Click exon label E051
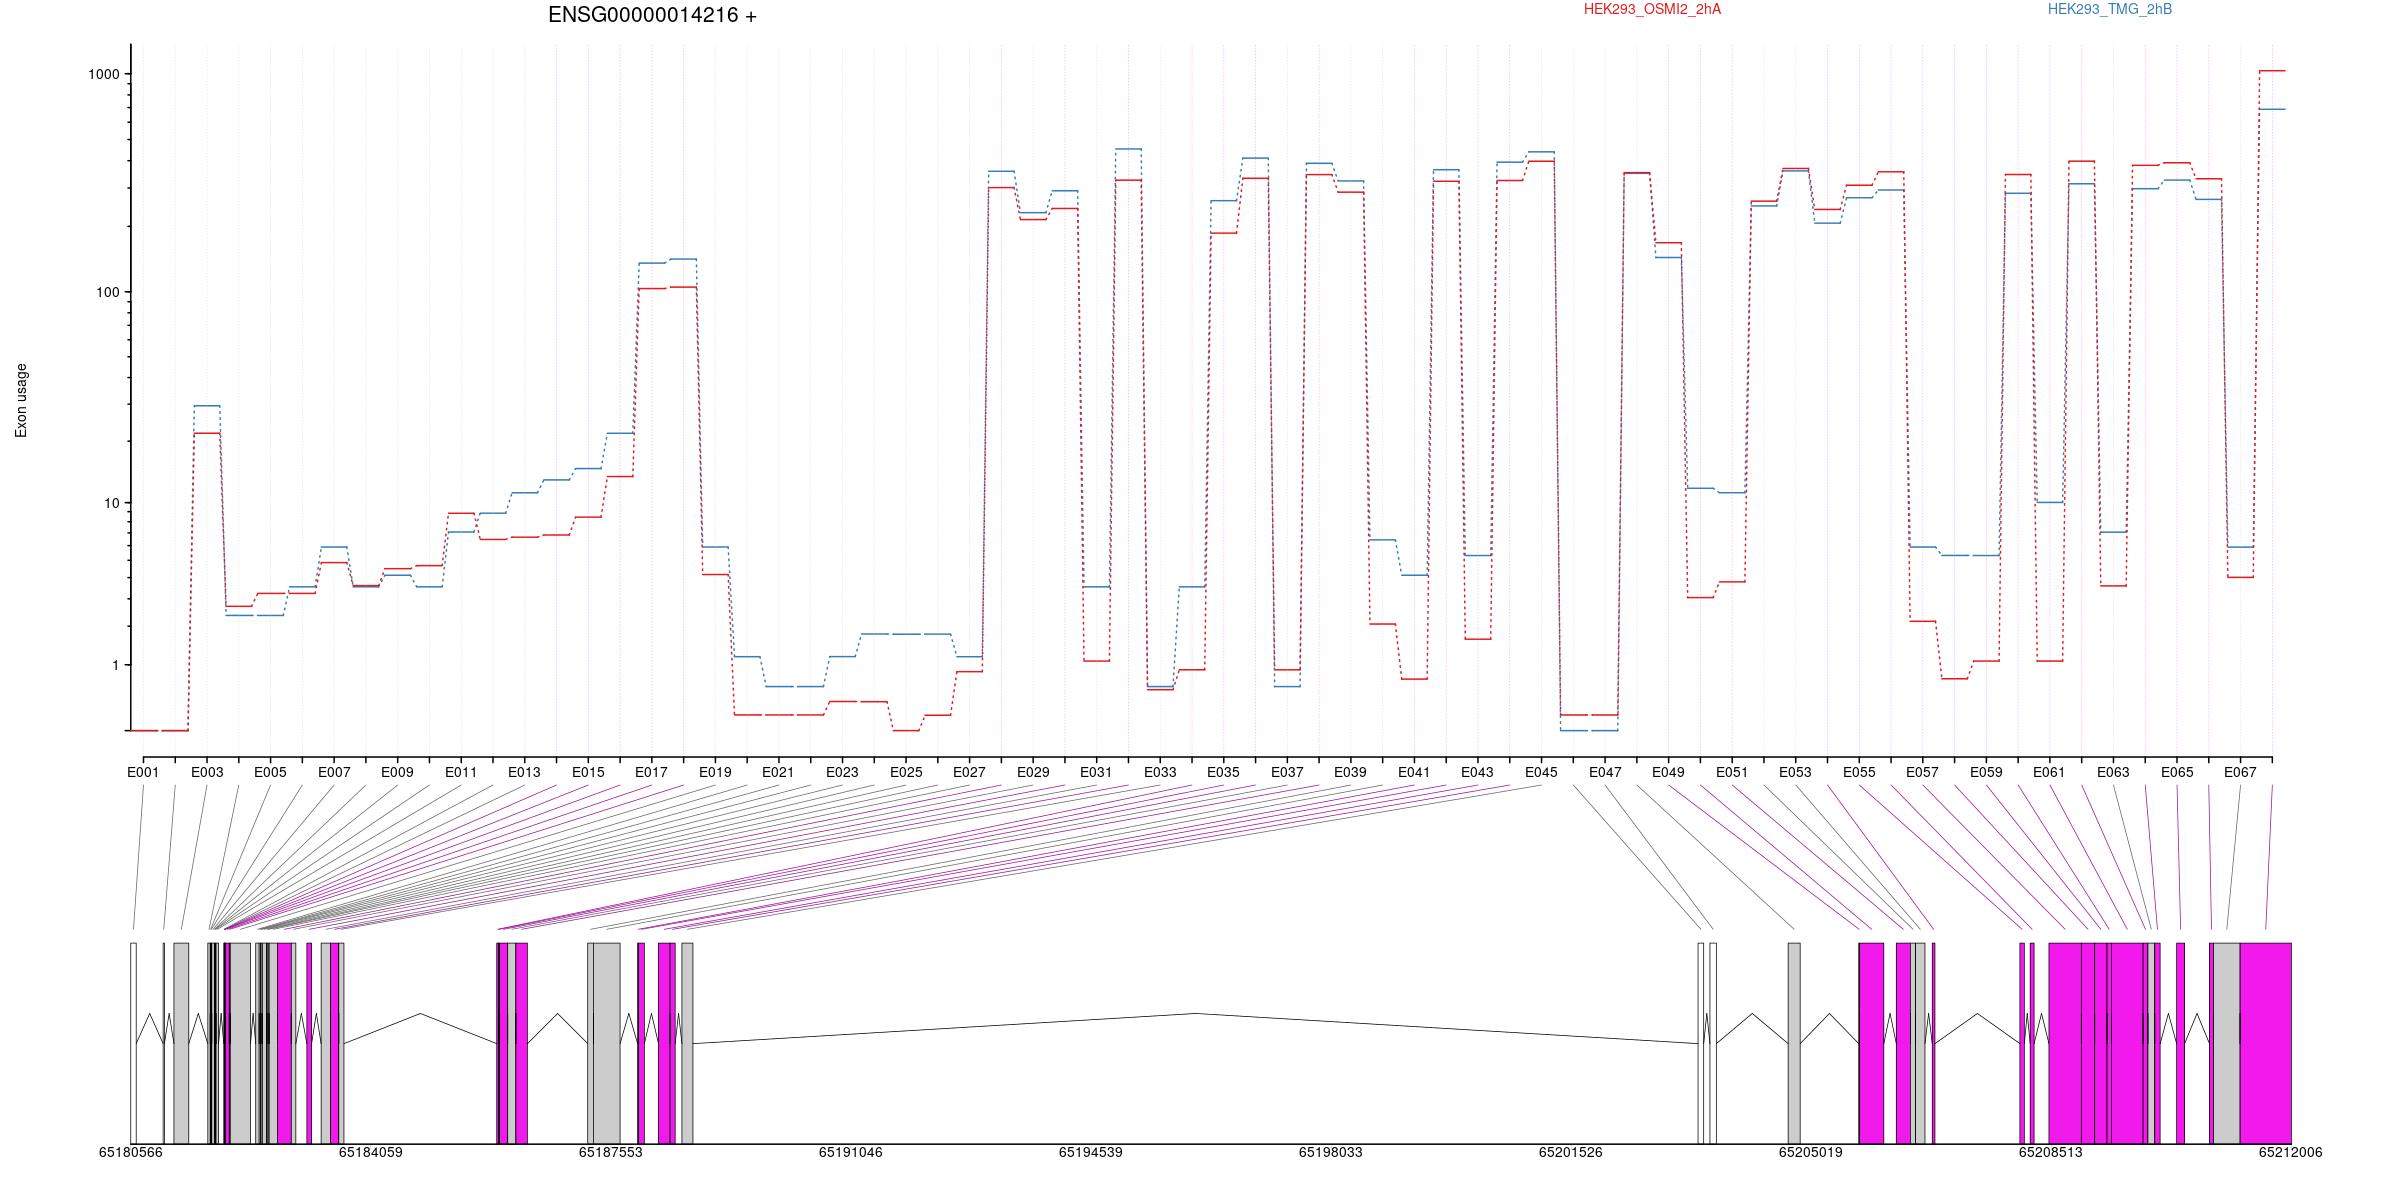This screenshot has height=1200, width=2400. point(1732,772)
